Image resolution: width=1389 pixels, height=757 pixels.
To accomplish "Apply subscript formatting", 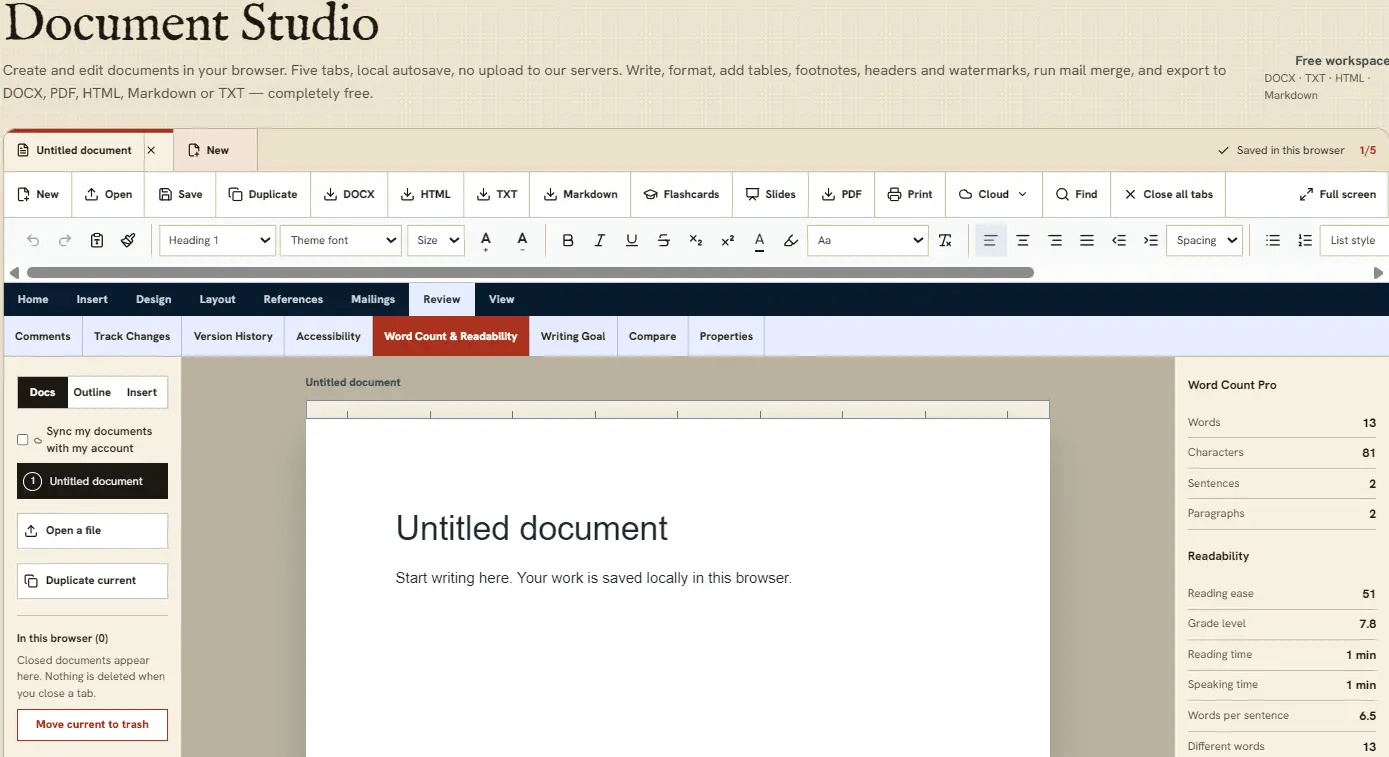I will tap(696, 240).
